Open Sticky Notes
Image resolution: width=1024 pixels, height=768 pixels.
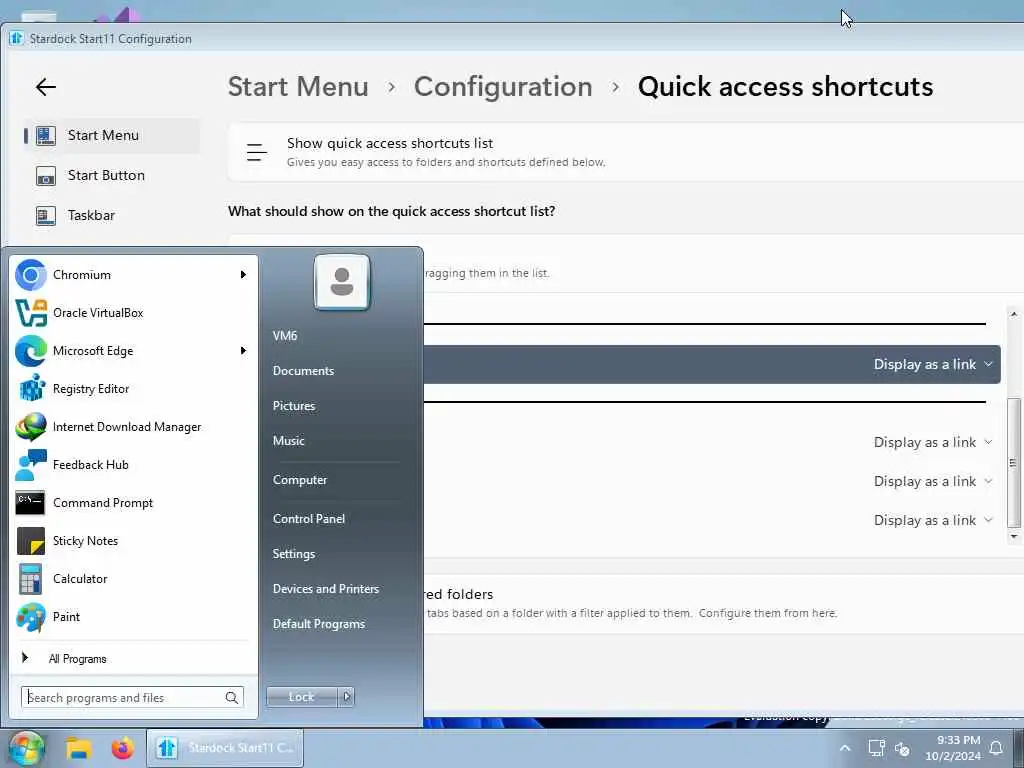coord(131,541)
